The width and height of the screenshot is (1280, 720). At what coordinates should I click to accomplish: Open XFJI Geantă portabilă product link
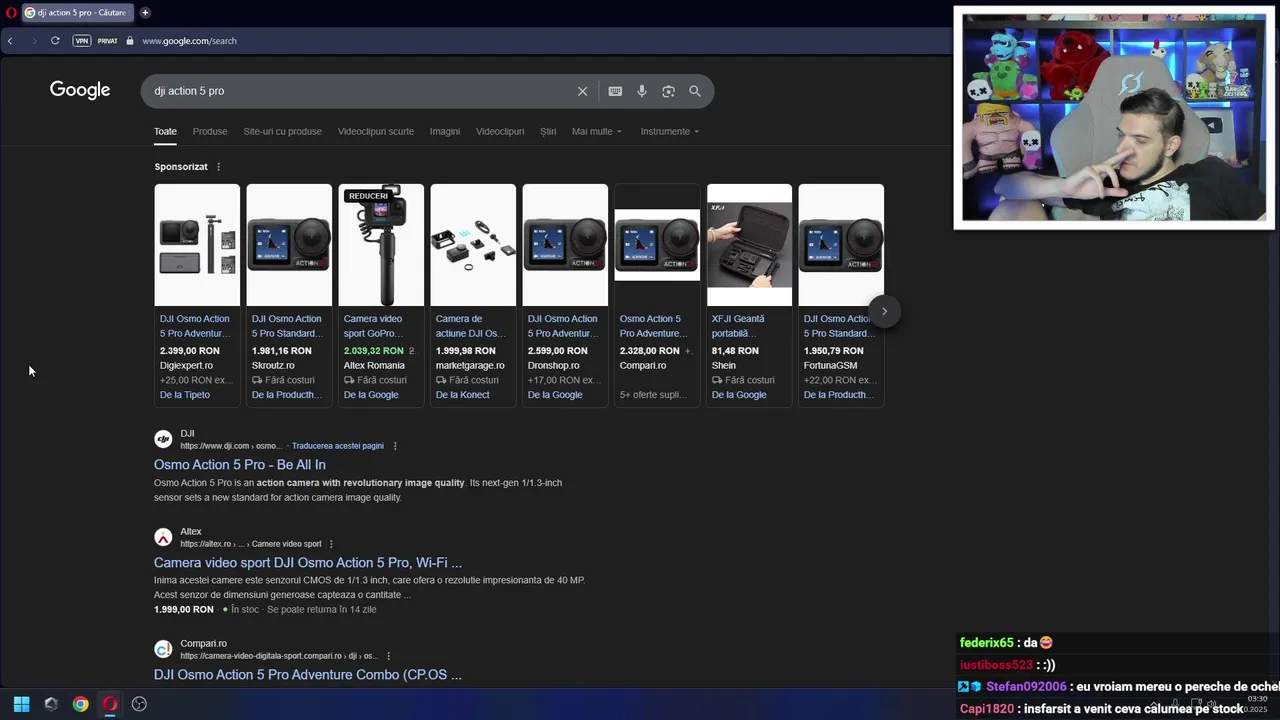[x=738, y=326]
